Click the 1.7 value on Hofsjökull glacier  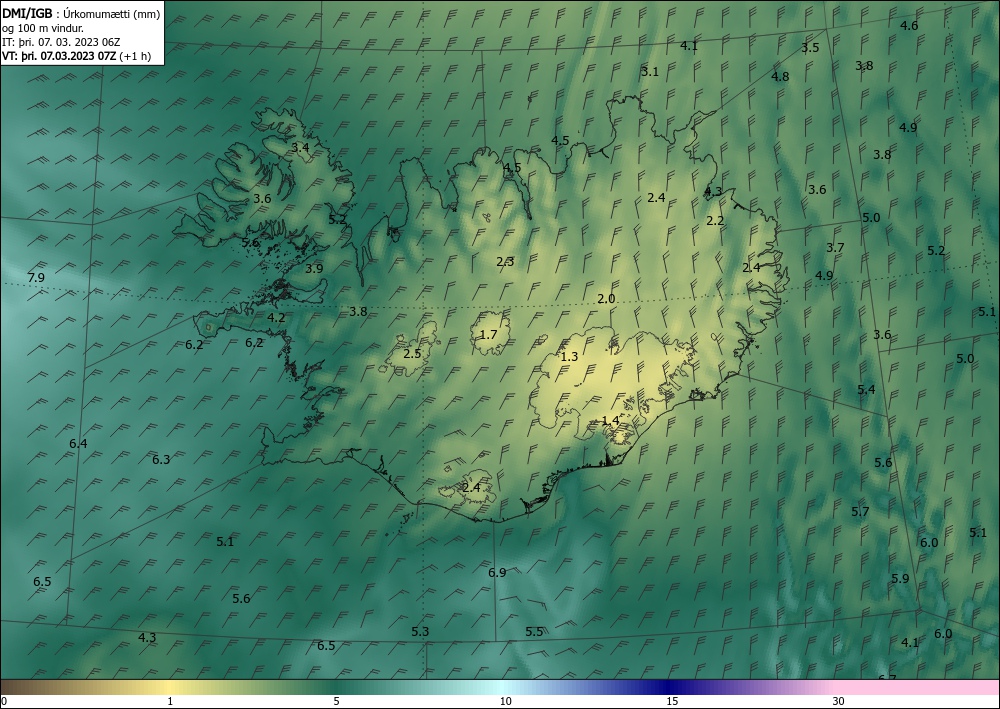(489, 334)
